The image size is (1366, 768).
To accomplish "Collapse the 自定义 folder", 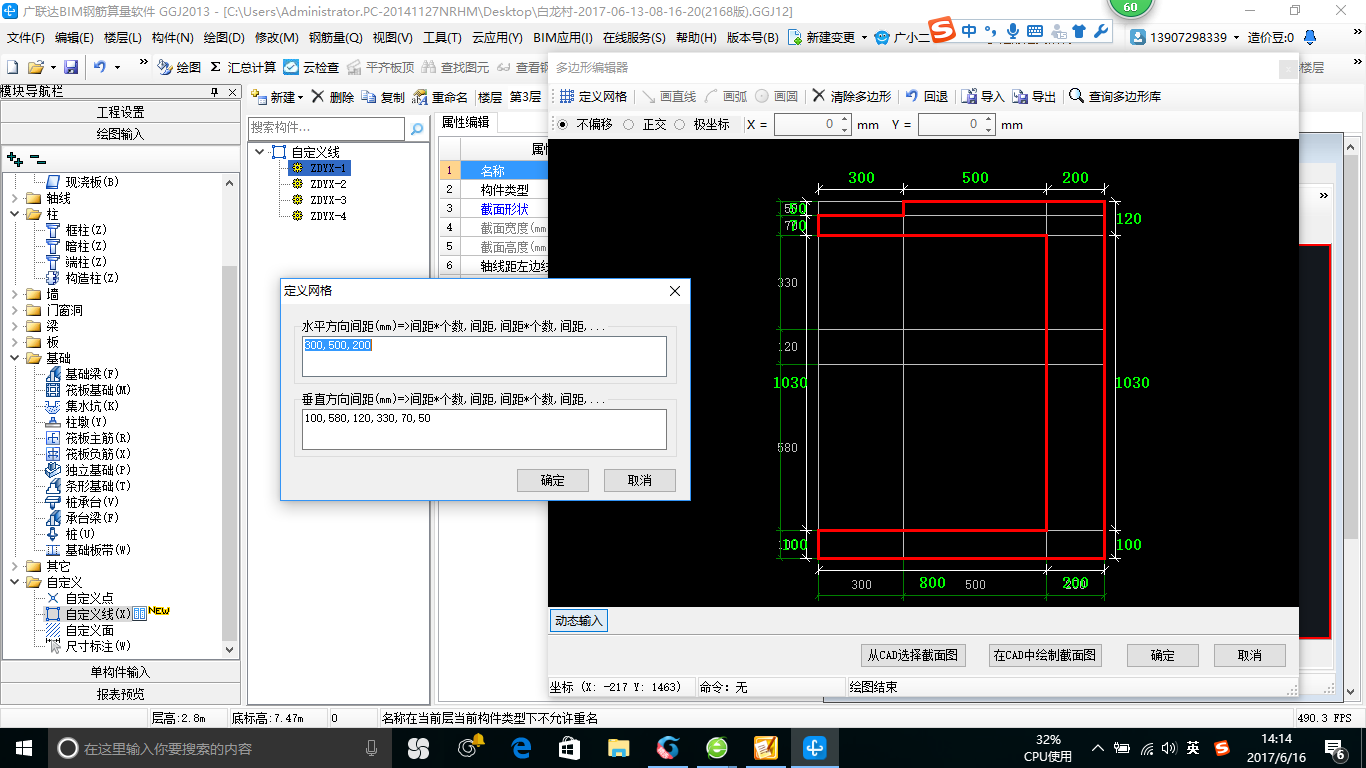I will pyautogui.click(x=14, y=582).
